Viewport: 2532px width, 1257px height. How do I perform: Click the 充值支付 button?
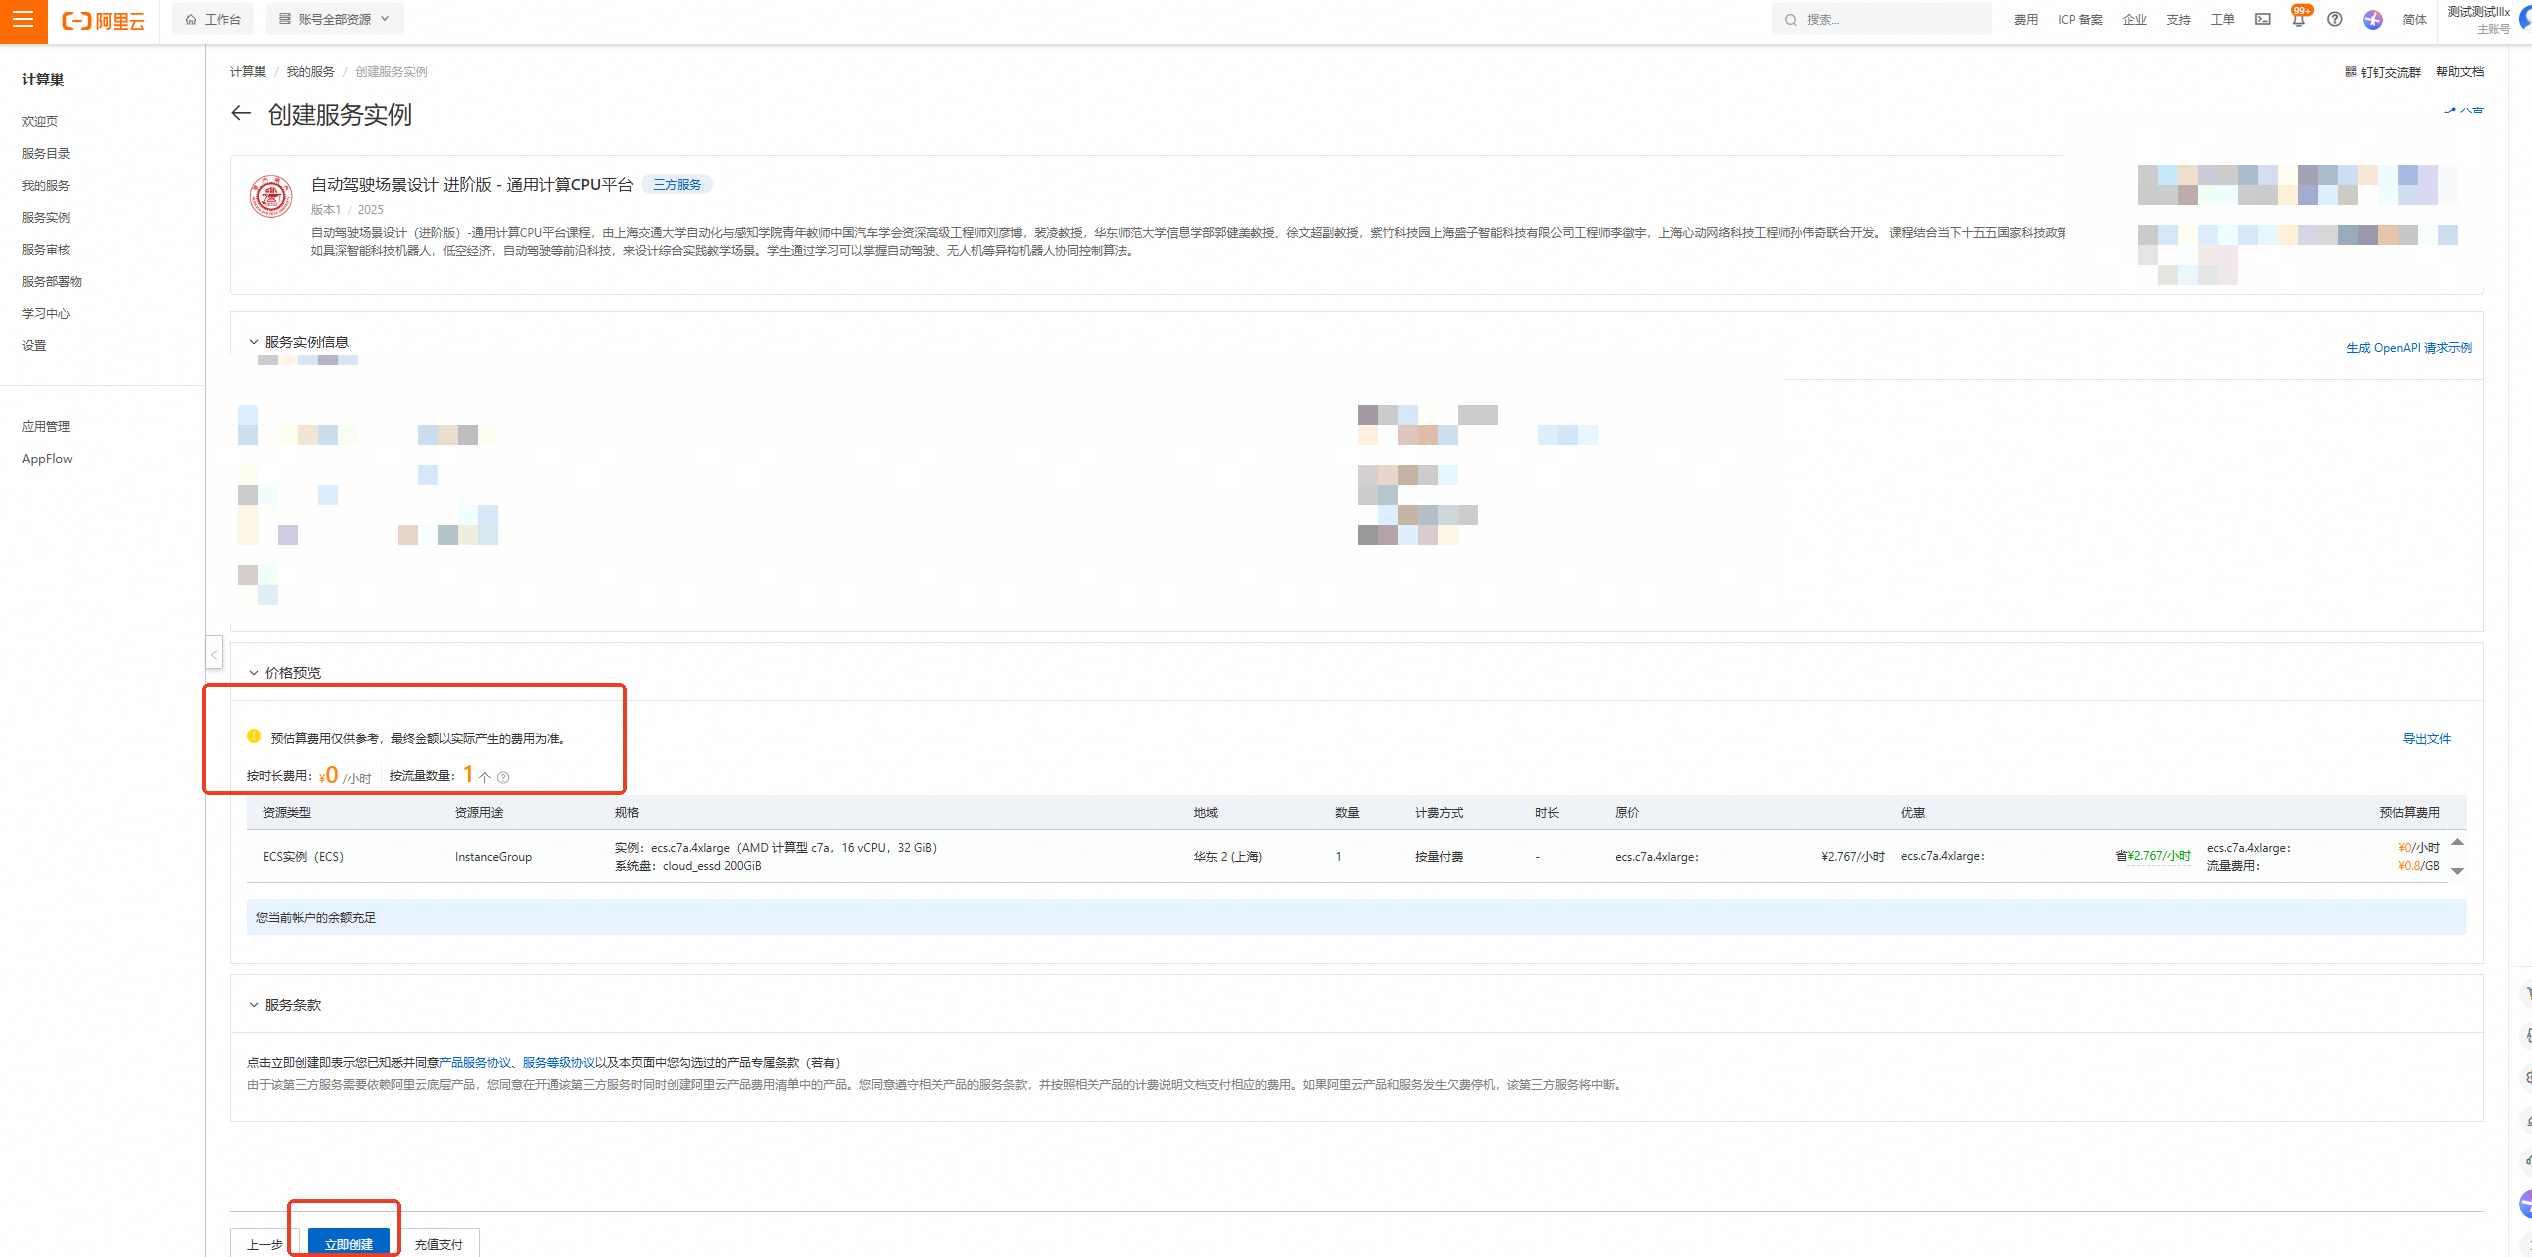click(438, 1243)
